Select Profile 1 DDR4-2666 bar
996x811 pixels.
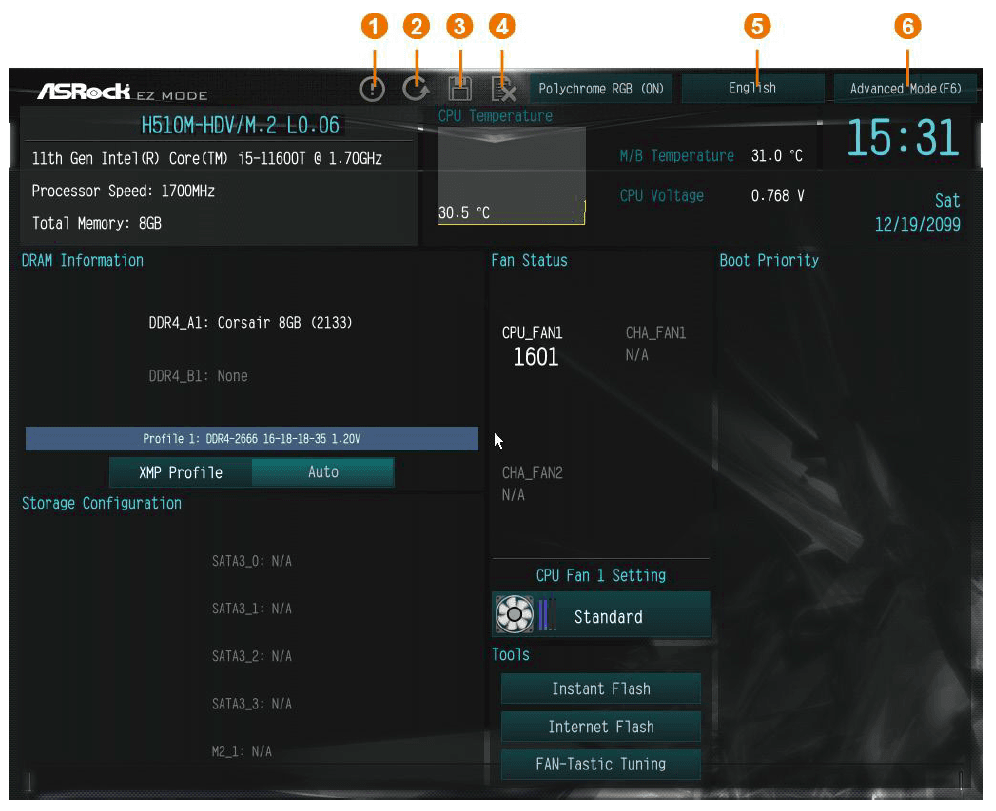(252, 439)
